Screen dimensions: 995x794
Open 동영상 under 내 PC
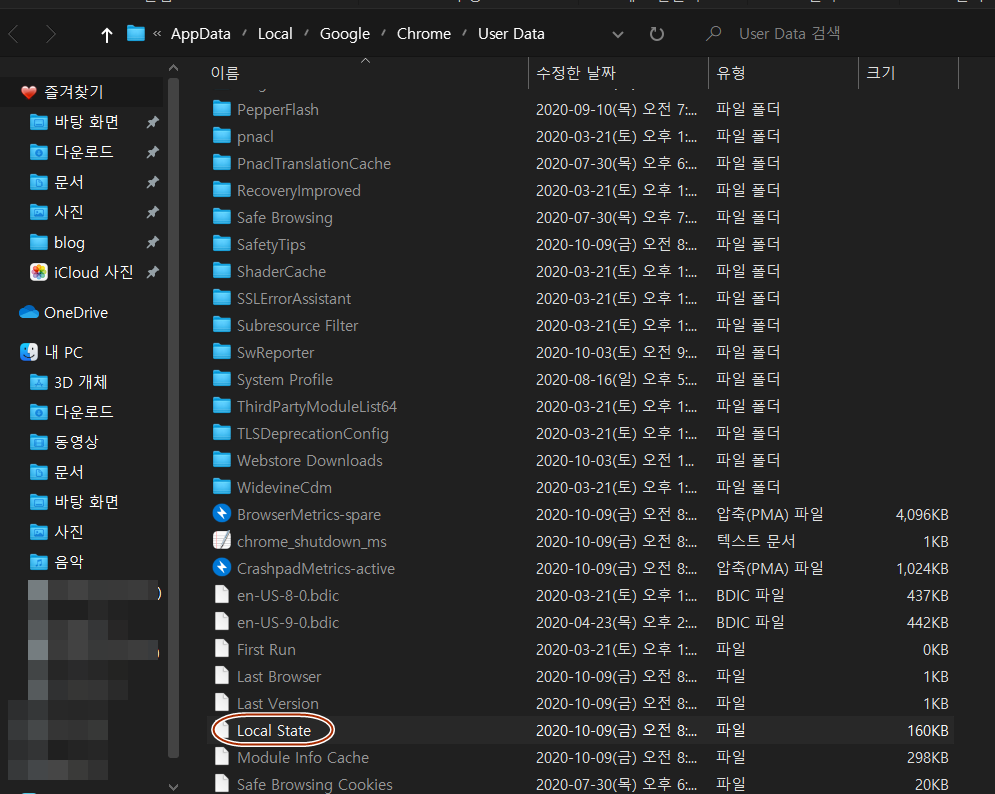76,442
